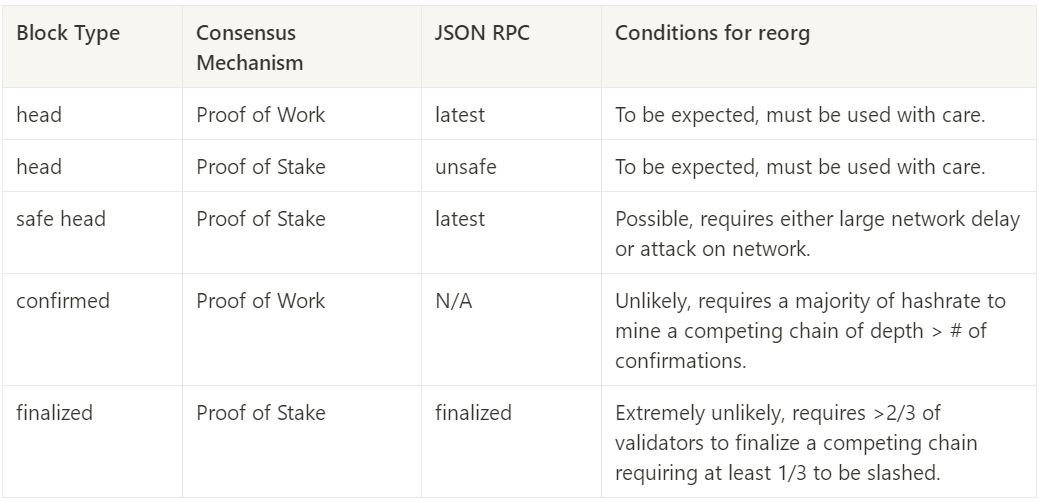Click the reorg condition starting with "Possible"
The image size is (1039, 502).
pyautogui.click(x=817, y=233)
